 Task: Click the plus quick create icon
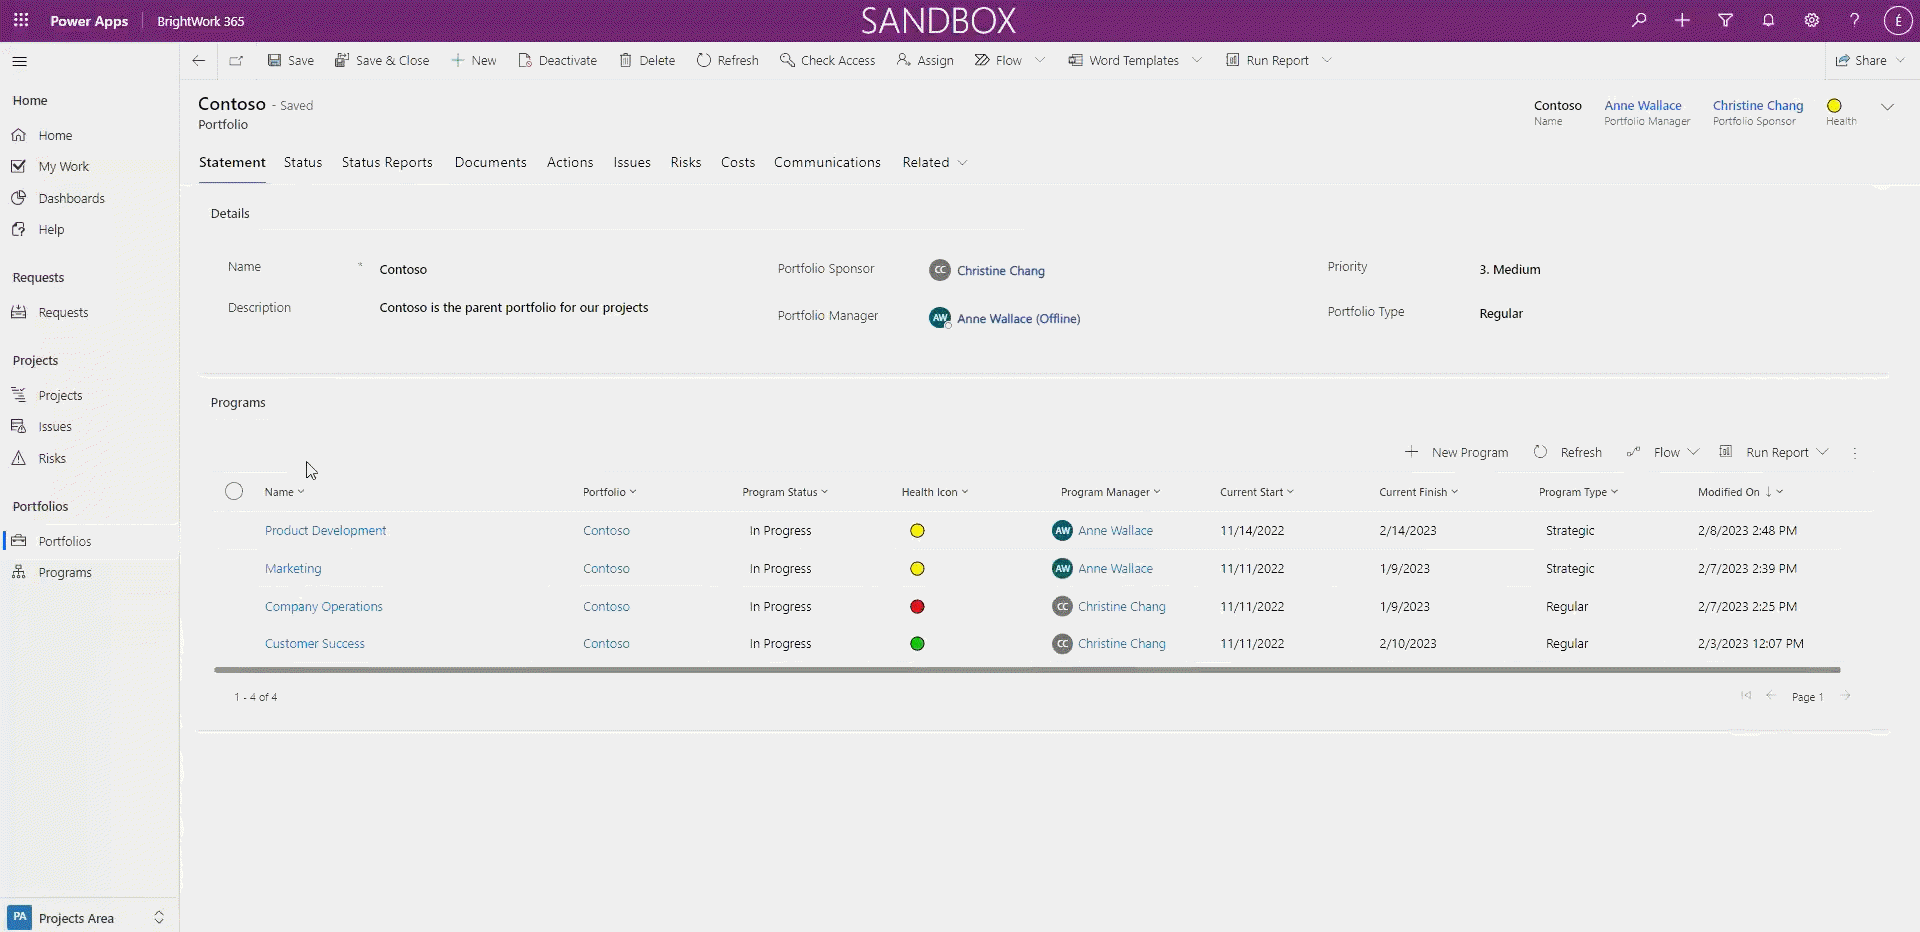1682,20
